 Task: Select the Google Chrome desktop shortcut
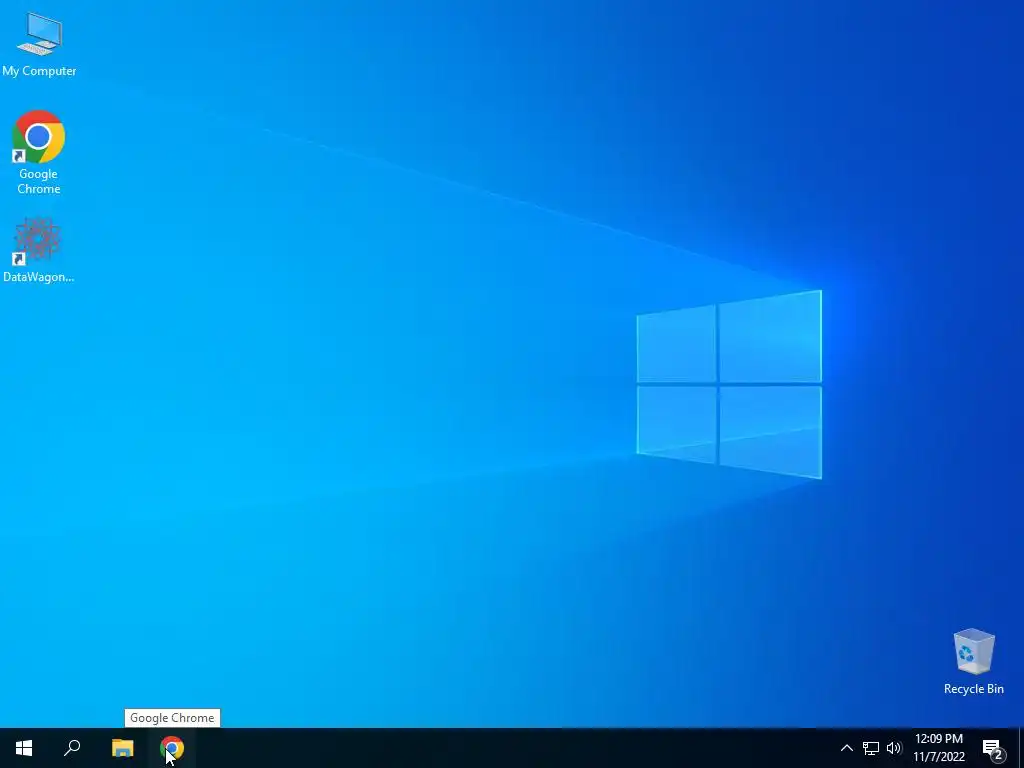(x=39, y=153)
